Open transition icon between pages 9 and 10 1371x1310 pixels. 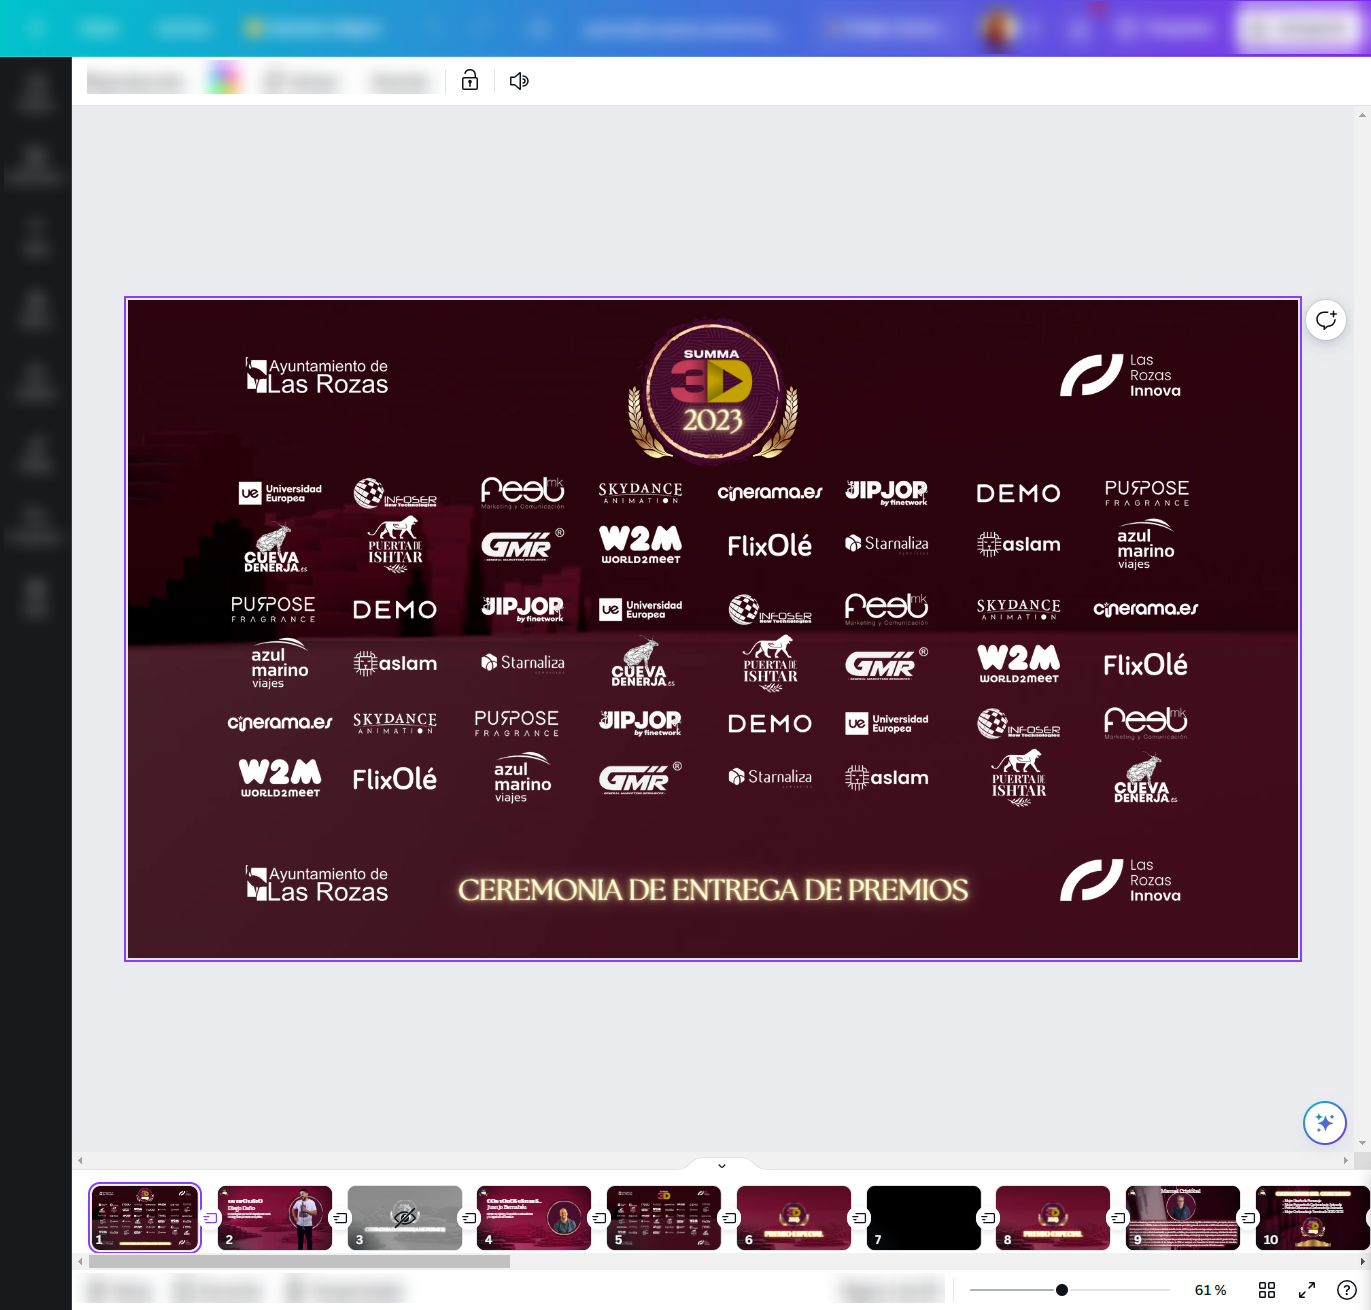click(x=1248, y=1218)
